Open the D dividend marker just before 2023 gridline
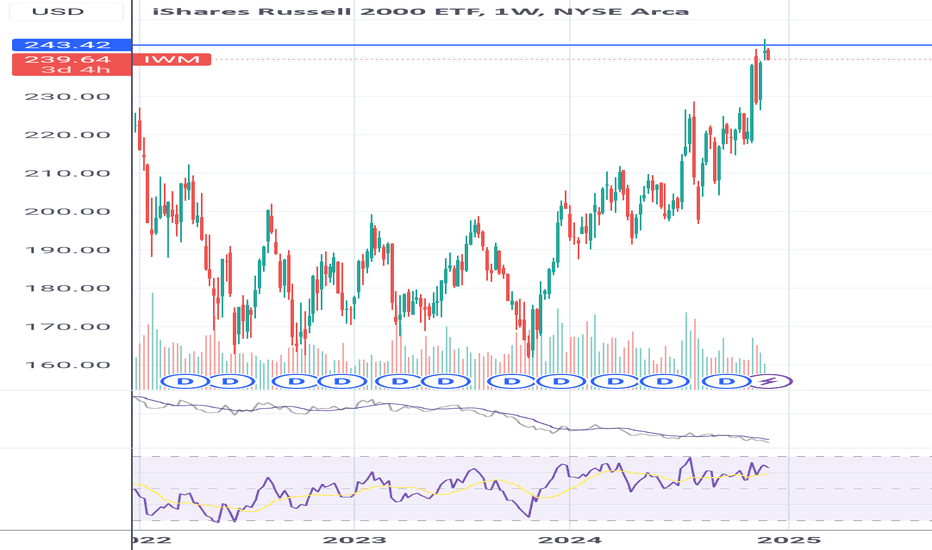 (342, 381)
